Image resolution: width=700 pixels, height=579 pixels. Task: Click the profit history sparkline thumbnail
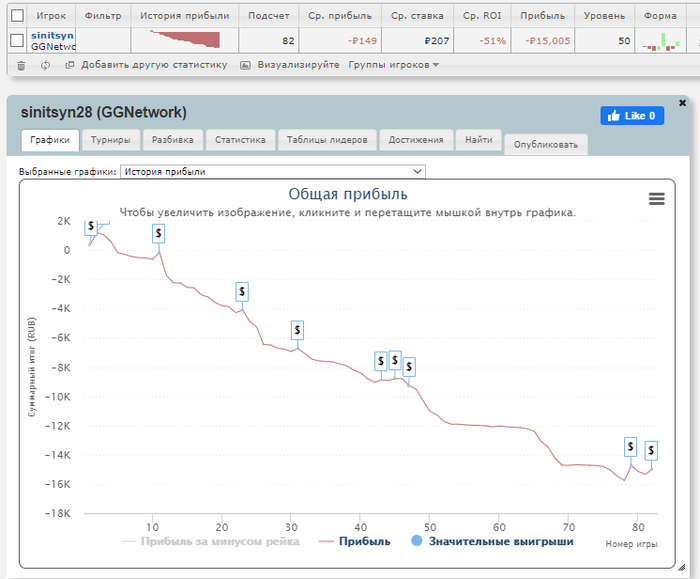(185, 39)
